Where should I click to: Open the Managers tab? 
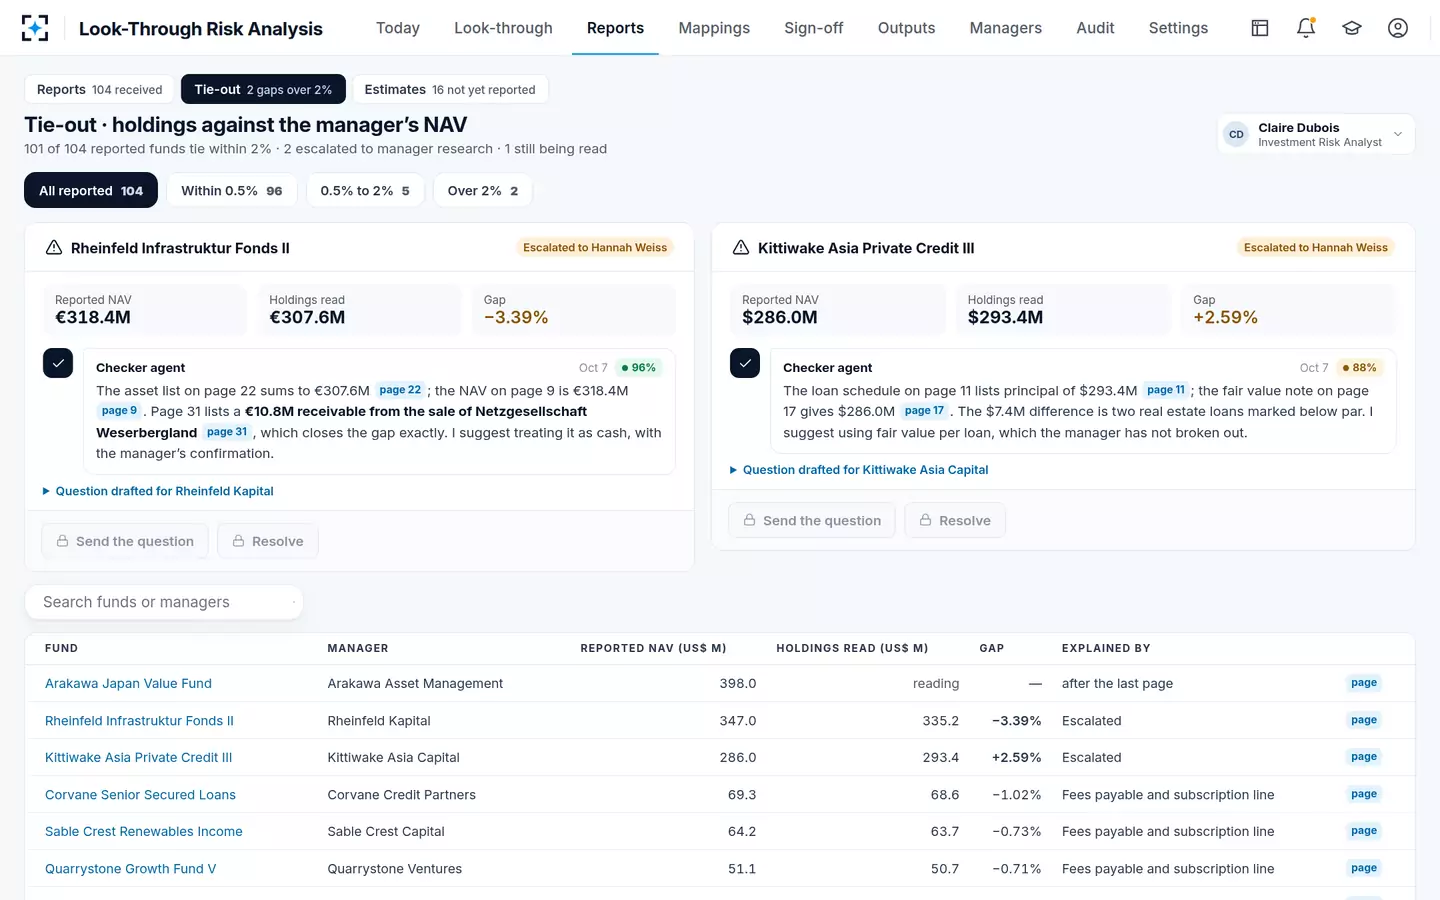[1006, 28]
